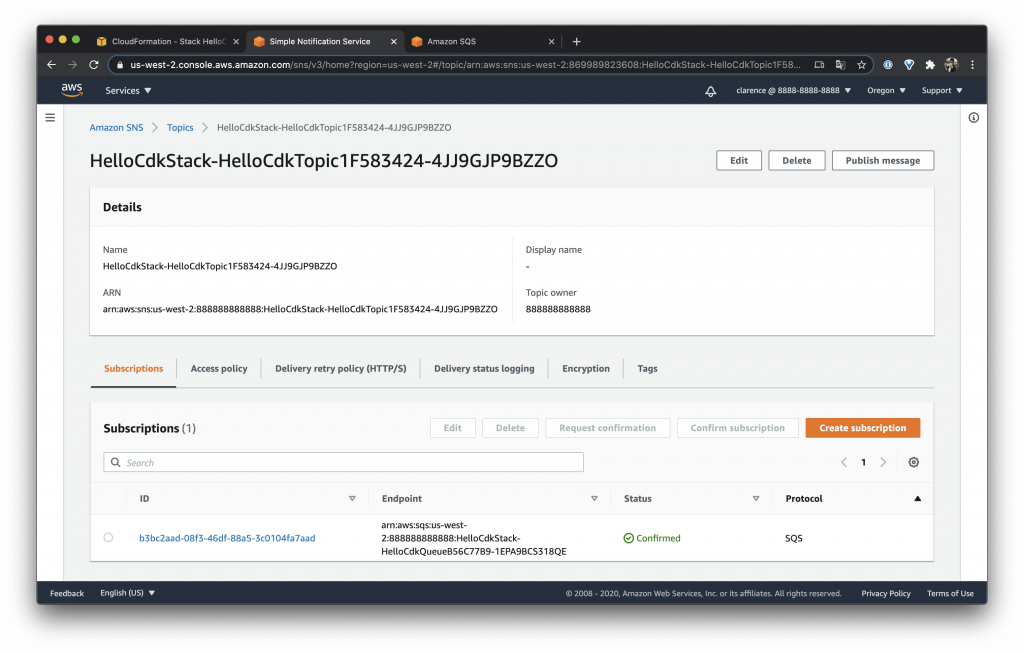This screenshot has width=1024, height=653.
Task: Bookmark this page with the star
Action: 861,65
